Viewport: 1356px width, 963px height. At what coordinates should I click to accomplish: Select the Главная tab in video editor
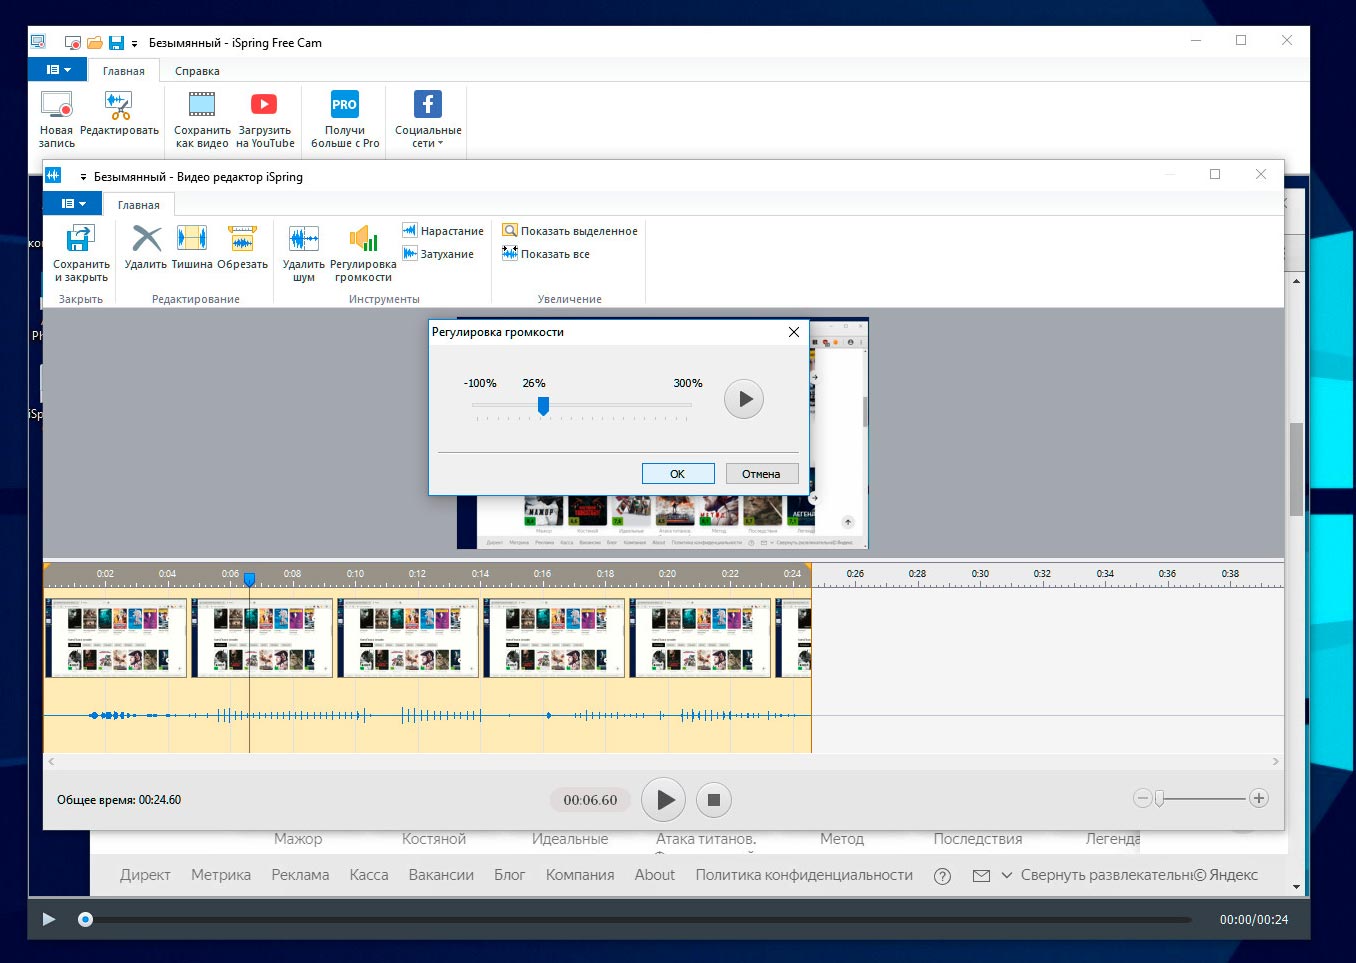tap(138, 205)
